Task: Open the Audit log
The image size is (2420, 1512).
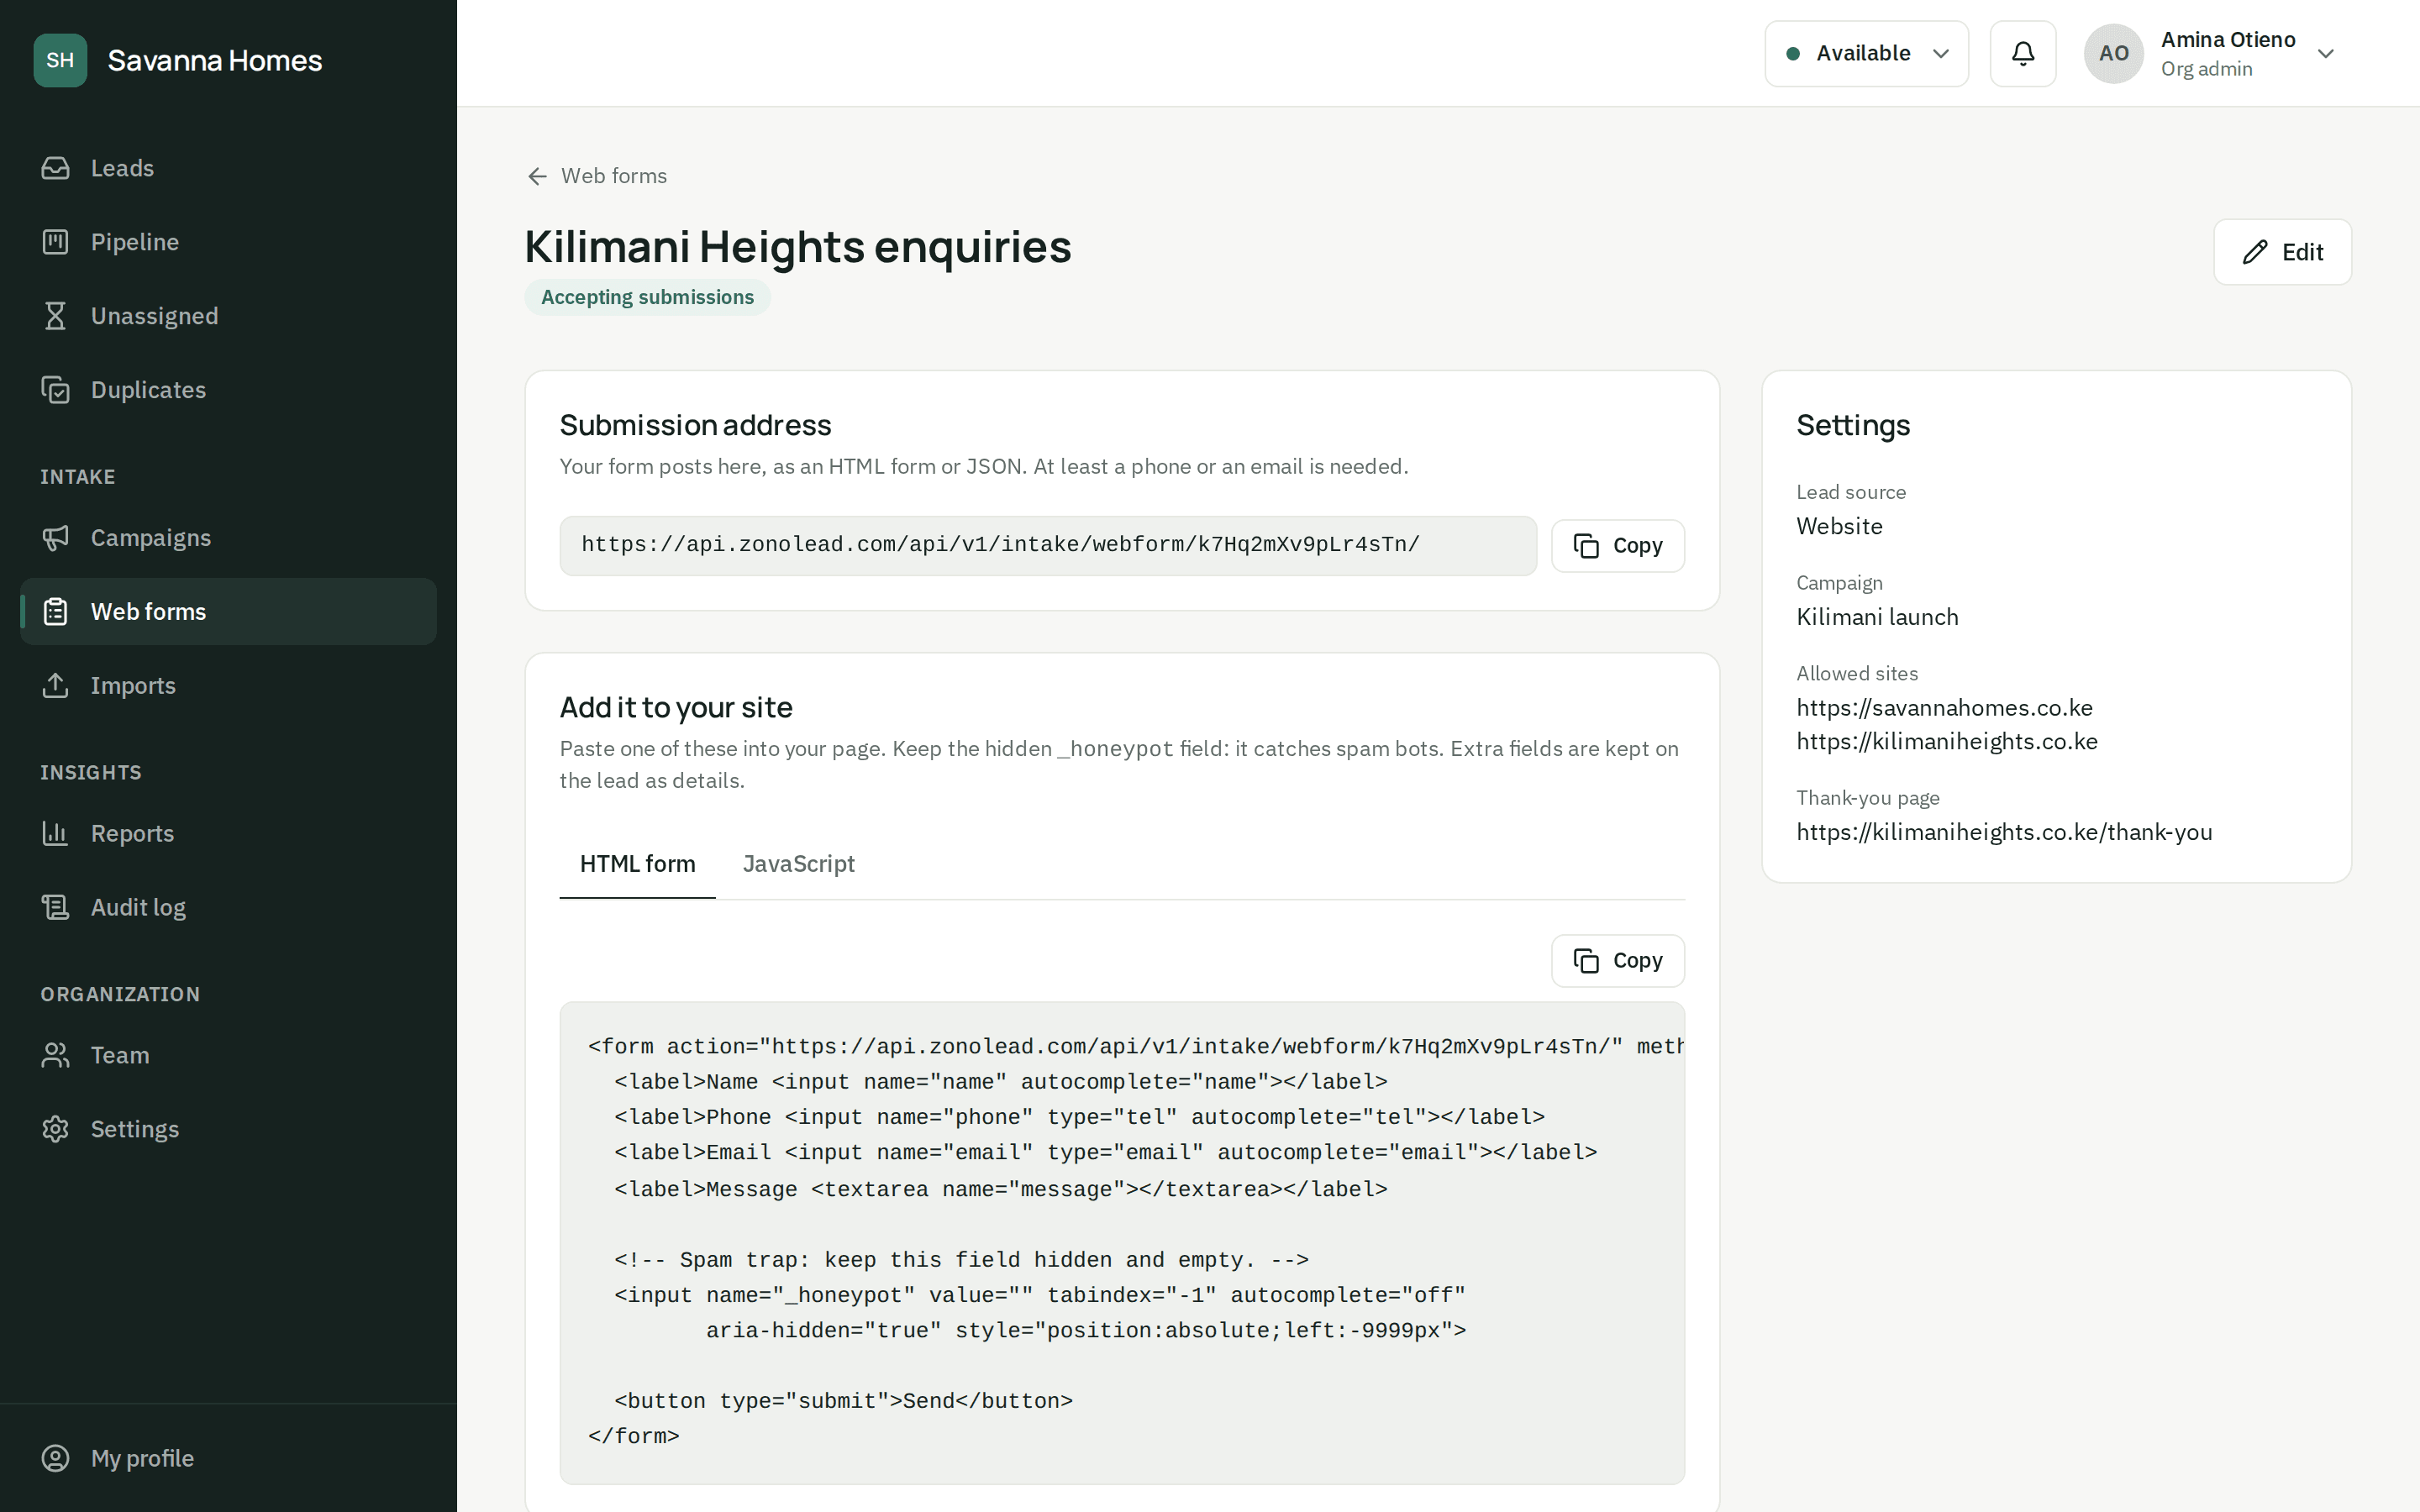Action: click(x=228, y=908)
